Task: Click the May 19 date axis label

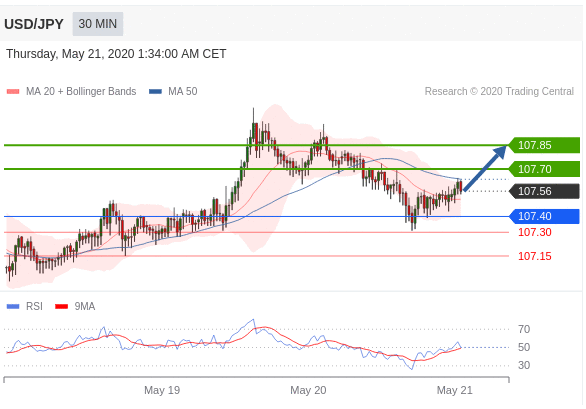Action: [x=162, y=390]
